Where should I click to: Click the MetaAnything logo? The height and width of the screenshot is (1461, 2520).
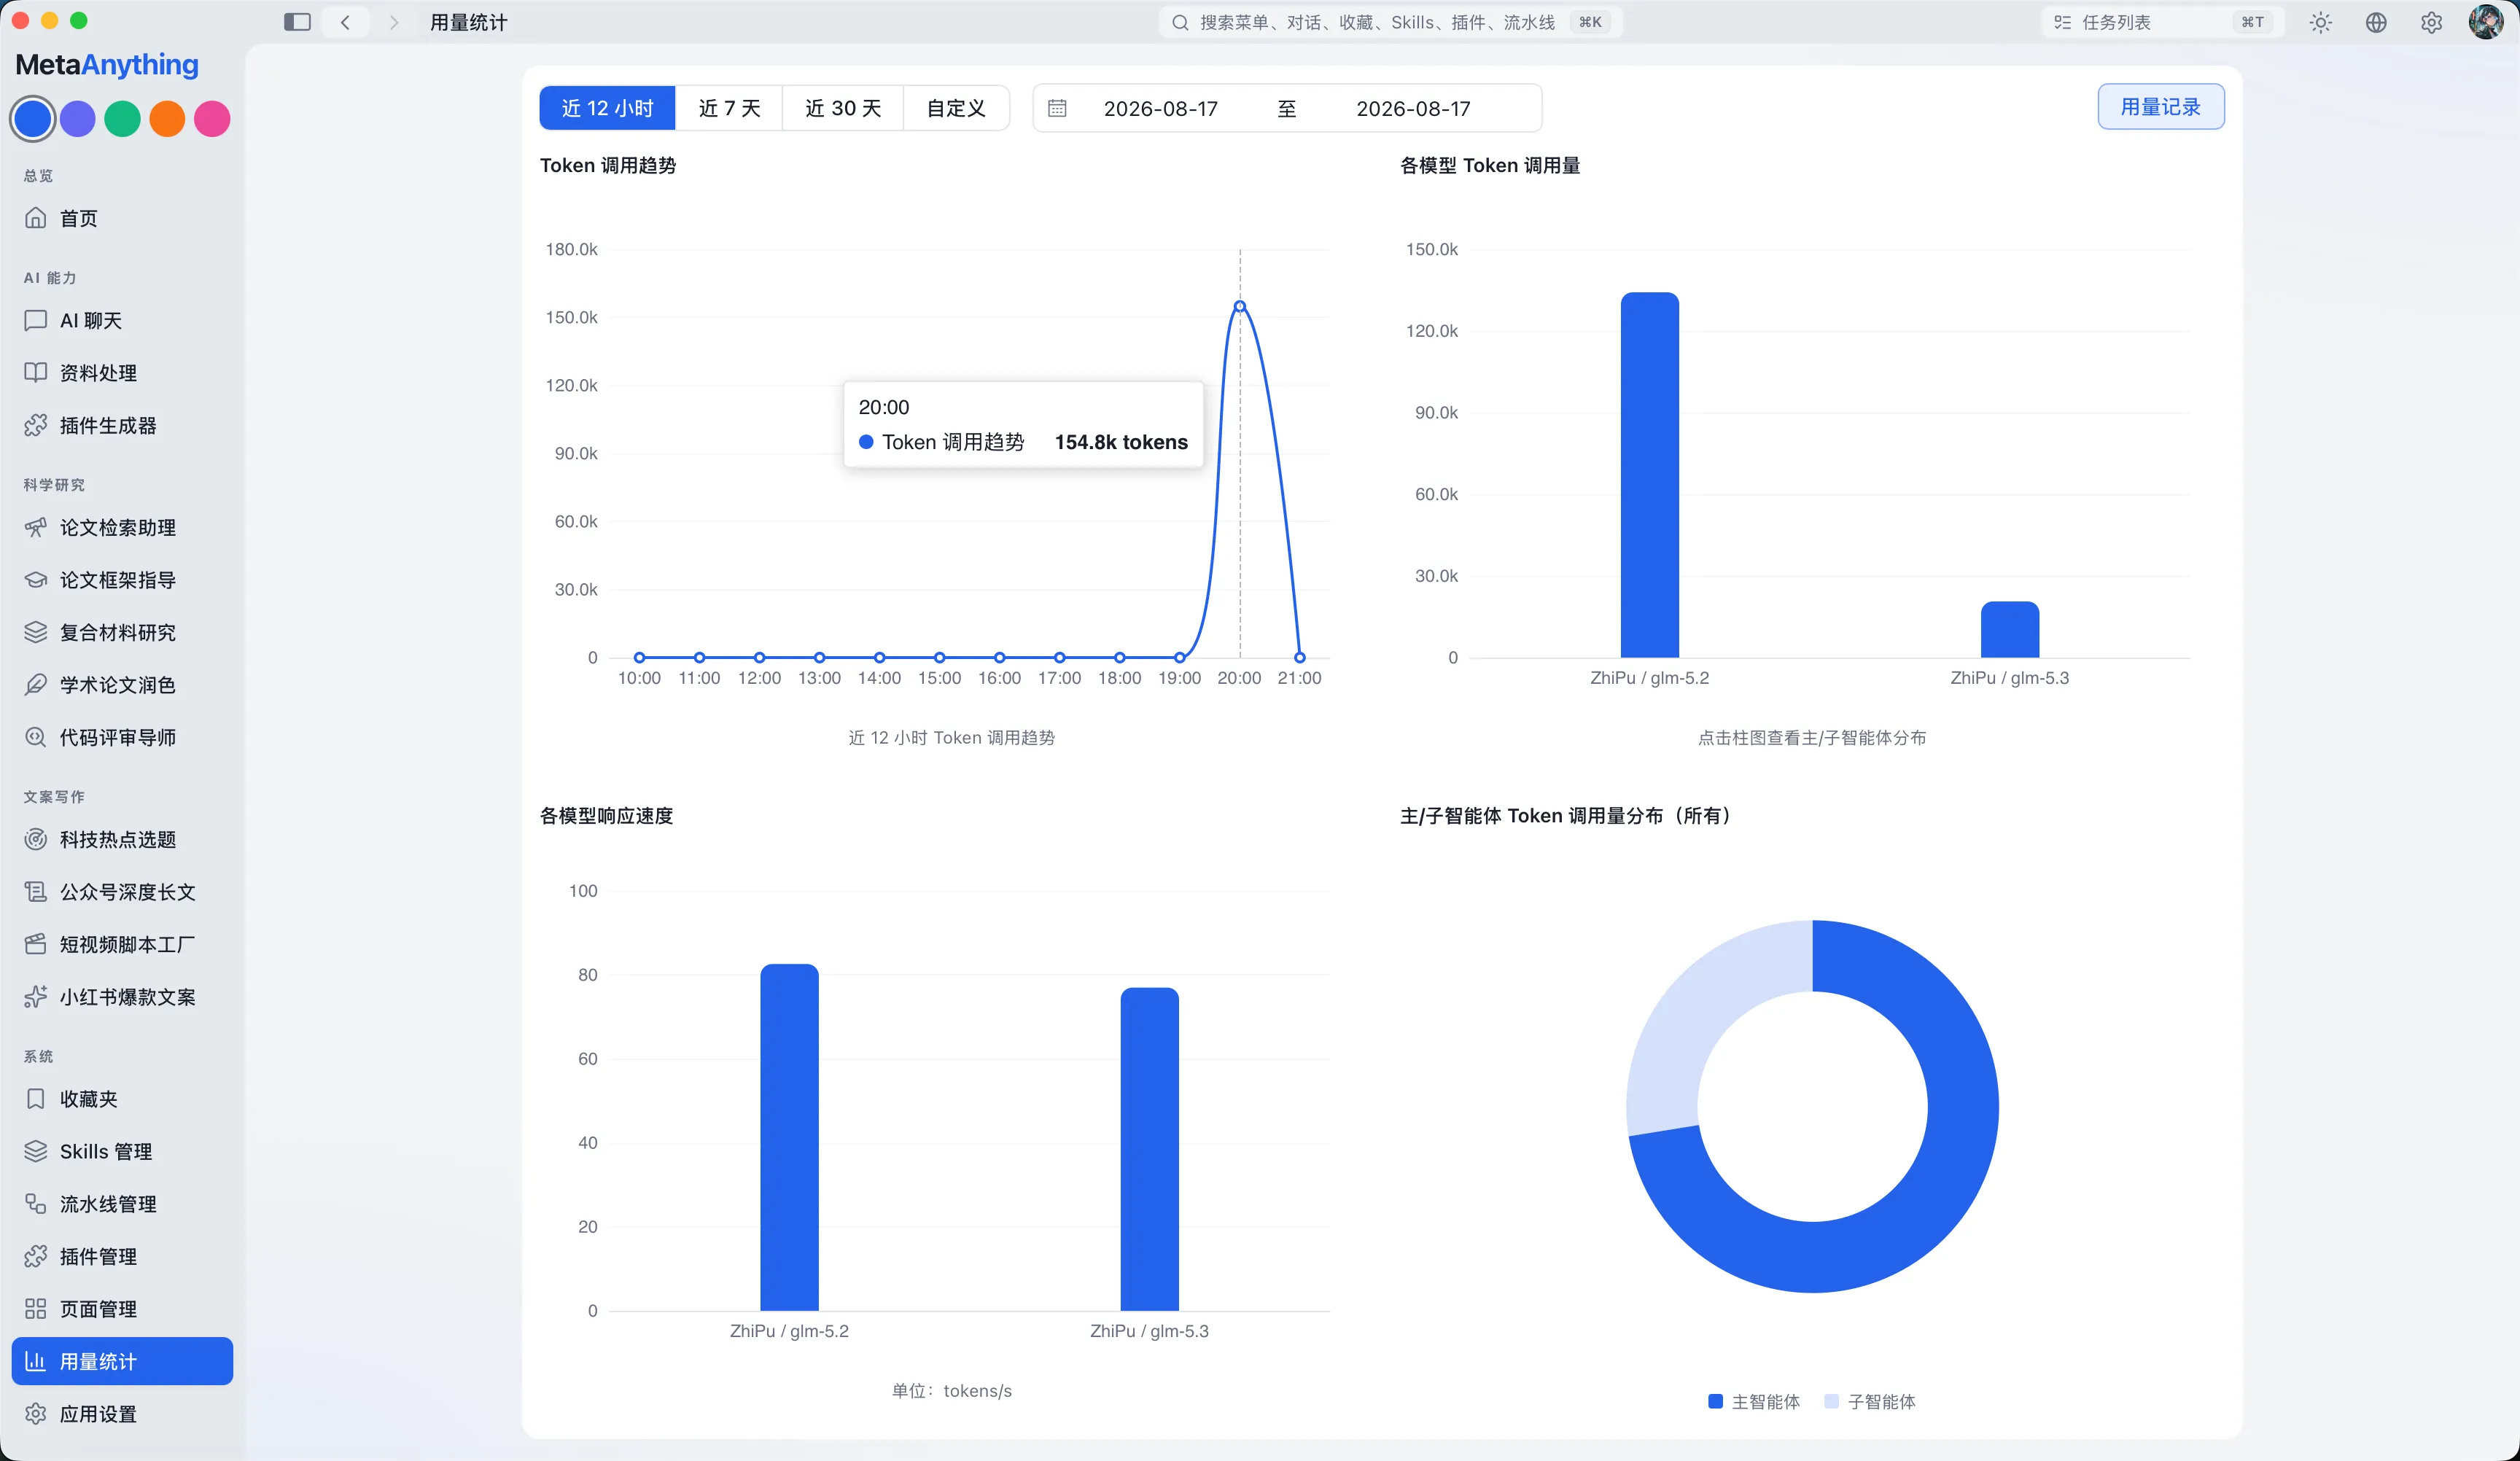(107, 64)
